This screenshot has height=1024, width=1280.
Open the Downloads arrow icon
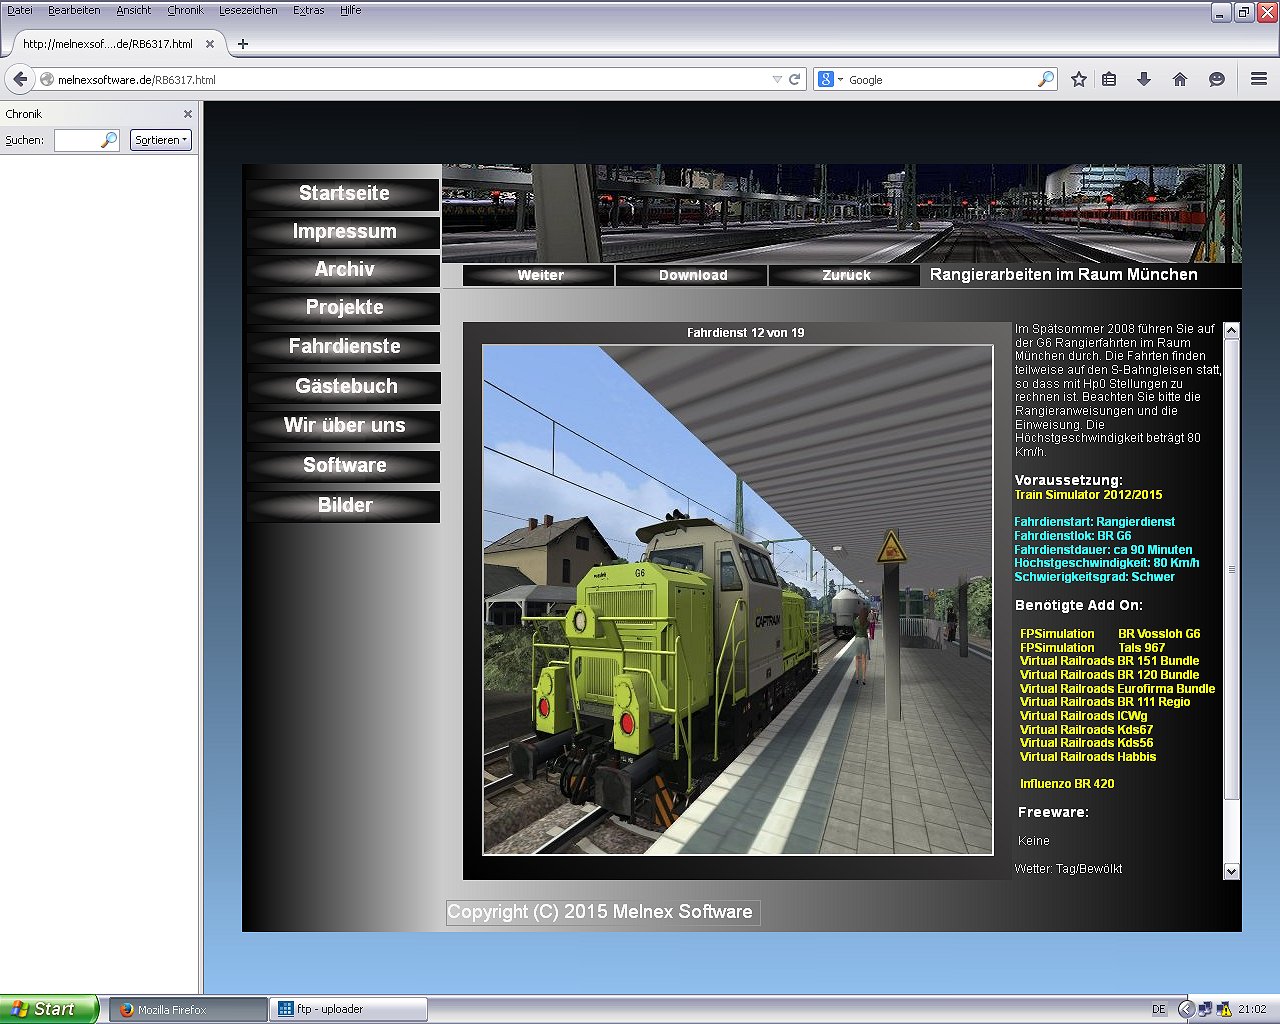pyautogui.click(x=1144, y=80)
